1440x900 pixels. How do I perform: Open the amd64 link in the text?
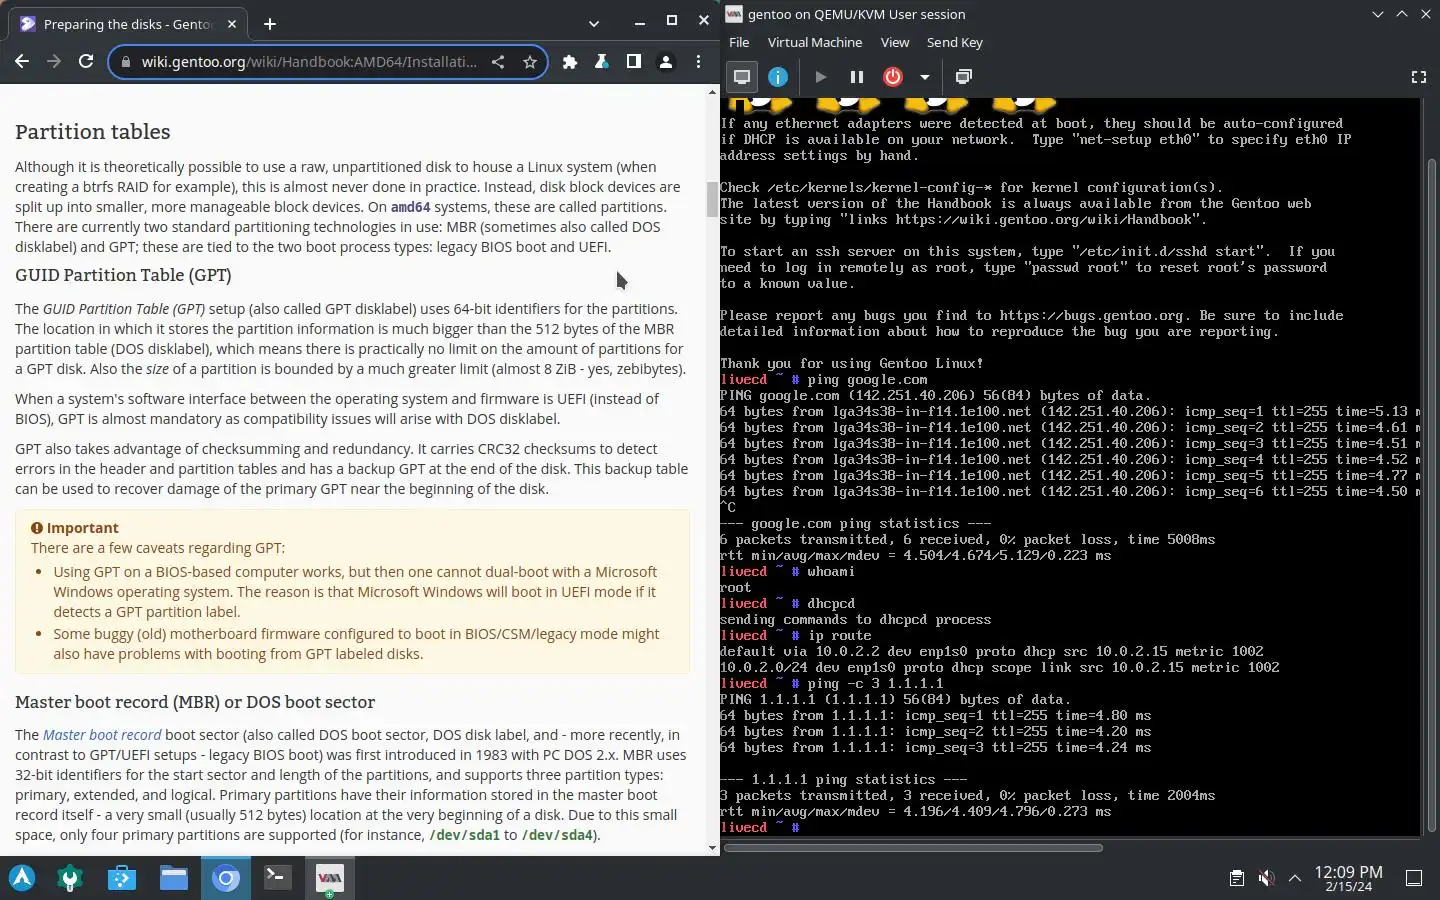410,207
